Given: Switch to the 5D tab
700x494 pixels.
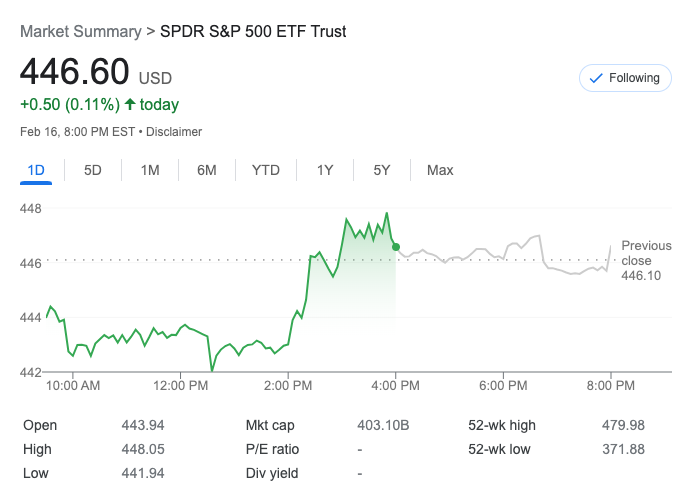Looking at the screenshot, I should point(93,170).
